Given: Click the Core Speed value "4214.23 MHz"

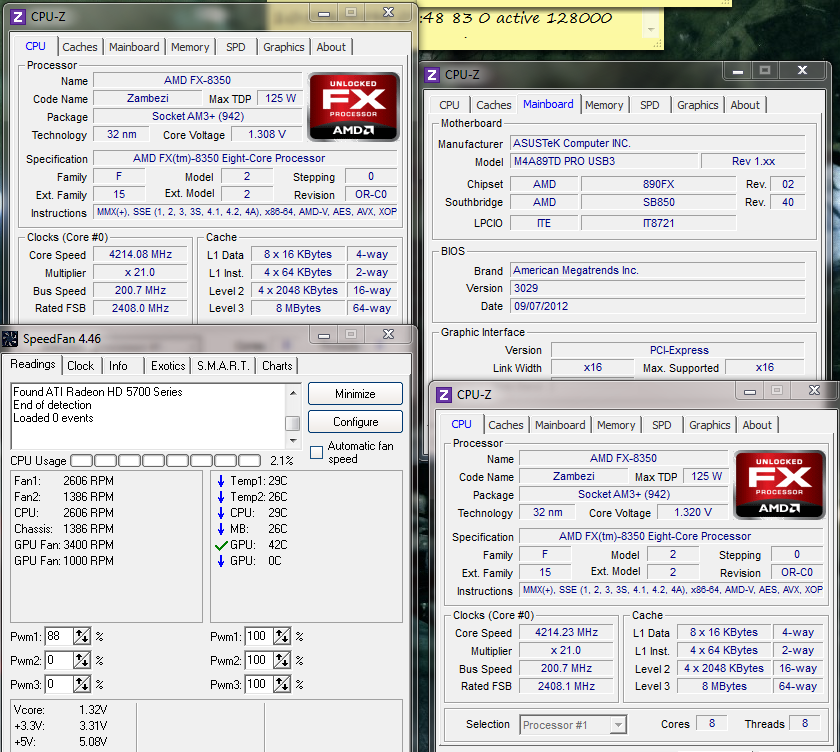Looking at the screenshot, I should (566, 633).
